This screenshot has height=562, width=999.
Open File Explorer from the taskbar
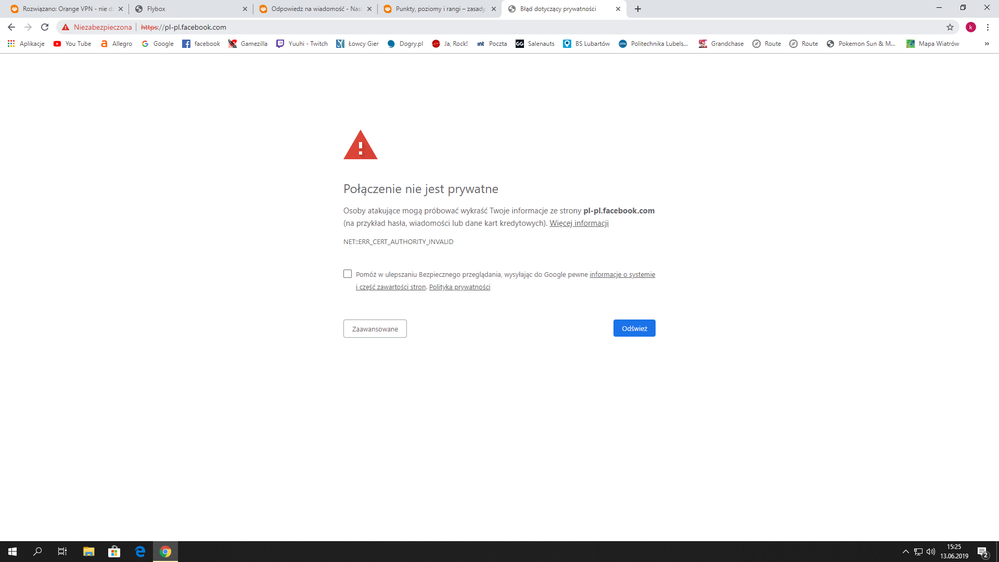click(89, 552)
